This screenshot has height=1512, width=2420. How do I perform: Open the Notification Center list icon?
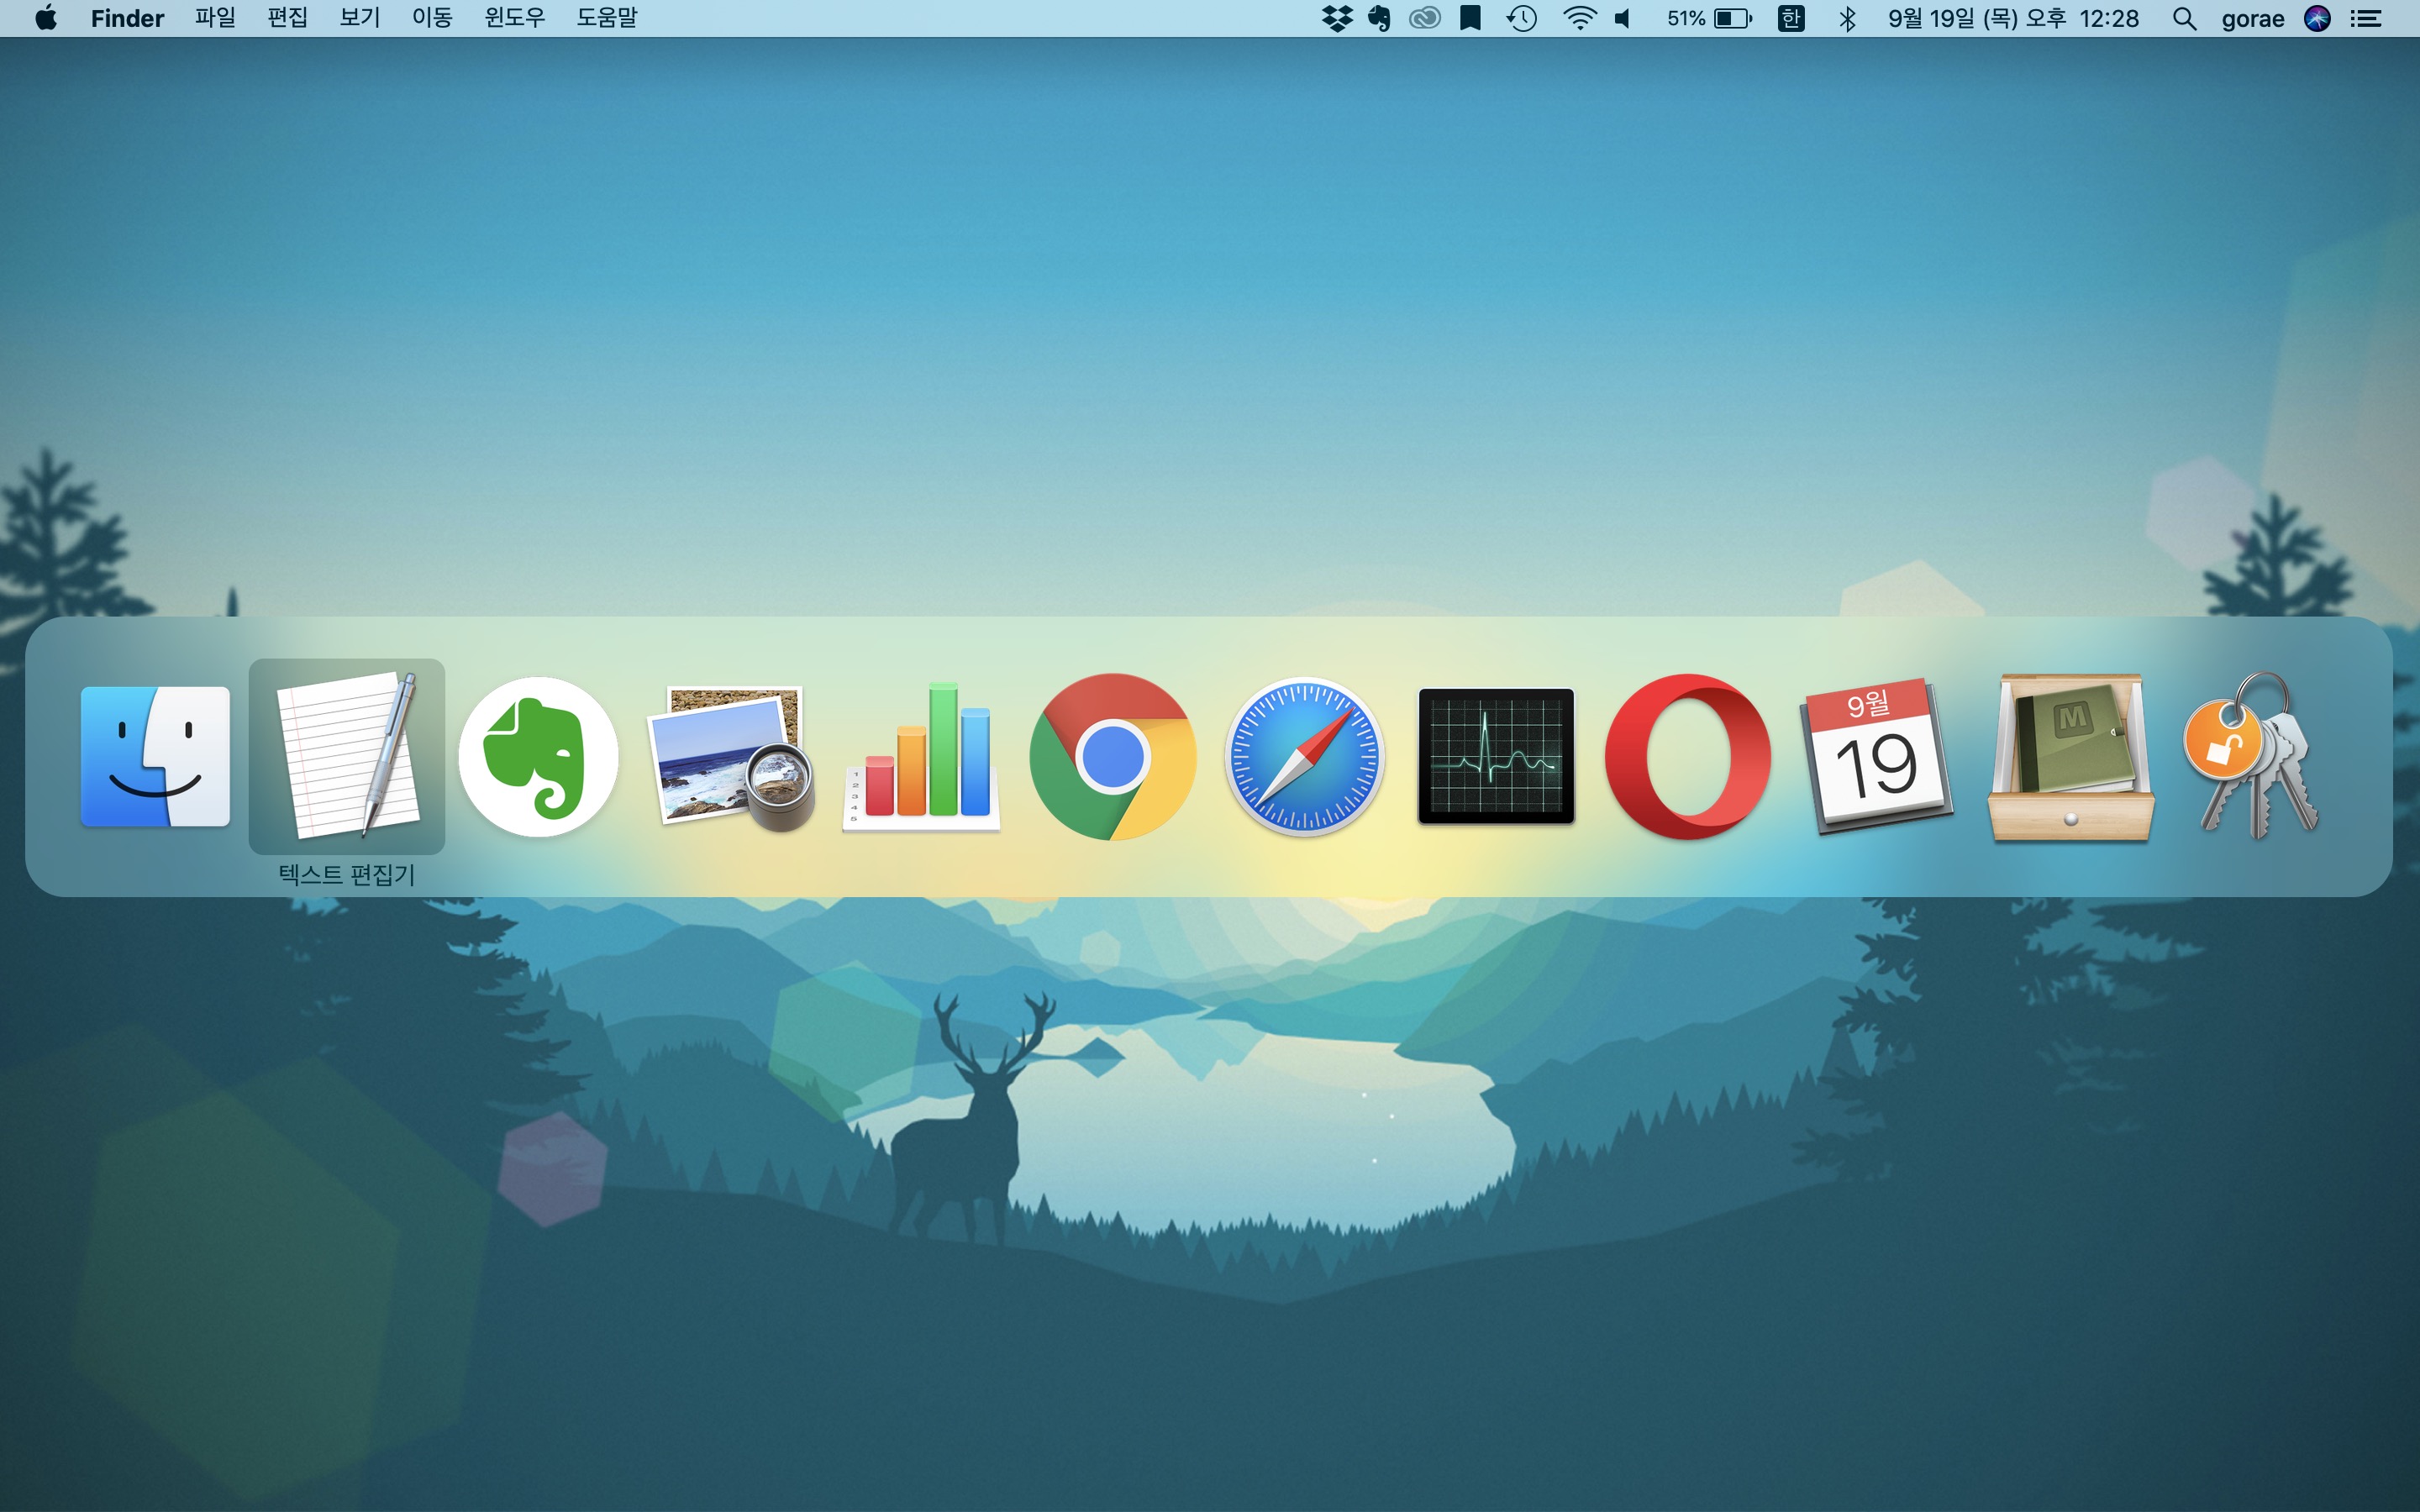(x=2365, y=18)
